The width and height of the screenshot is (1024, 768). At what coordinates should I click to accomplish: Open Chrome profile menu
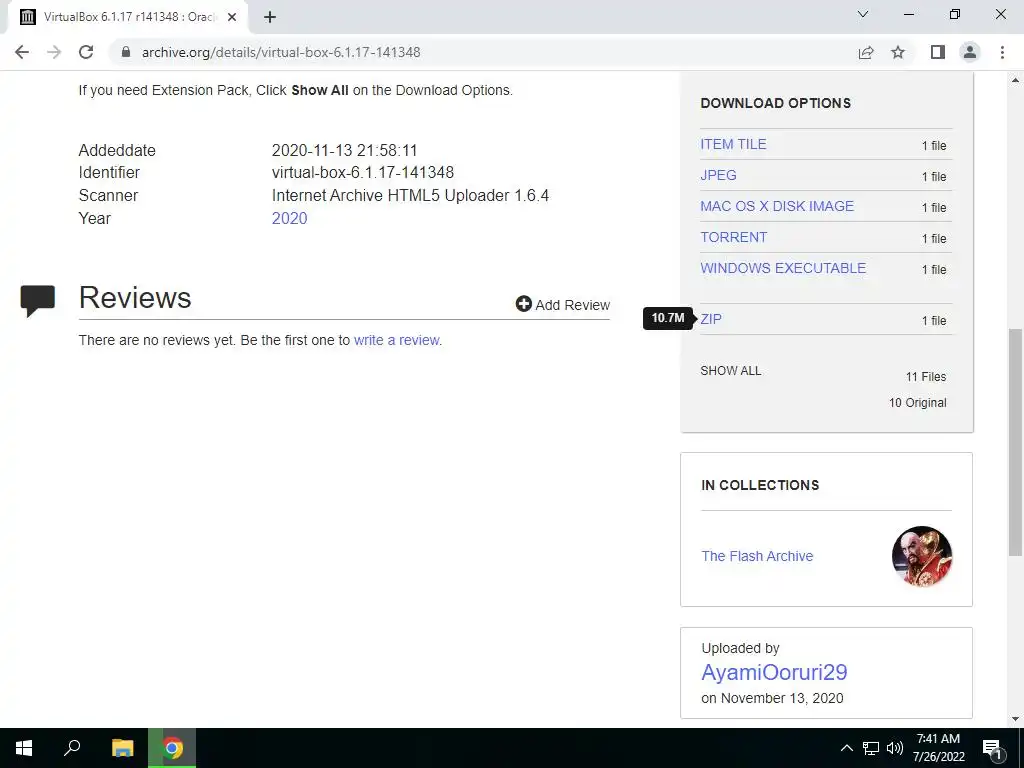[x=970, y=52]
